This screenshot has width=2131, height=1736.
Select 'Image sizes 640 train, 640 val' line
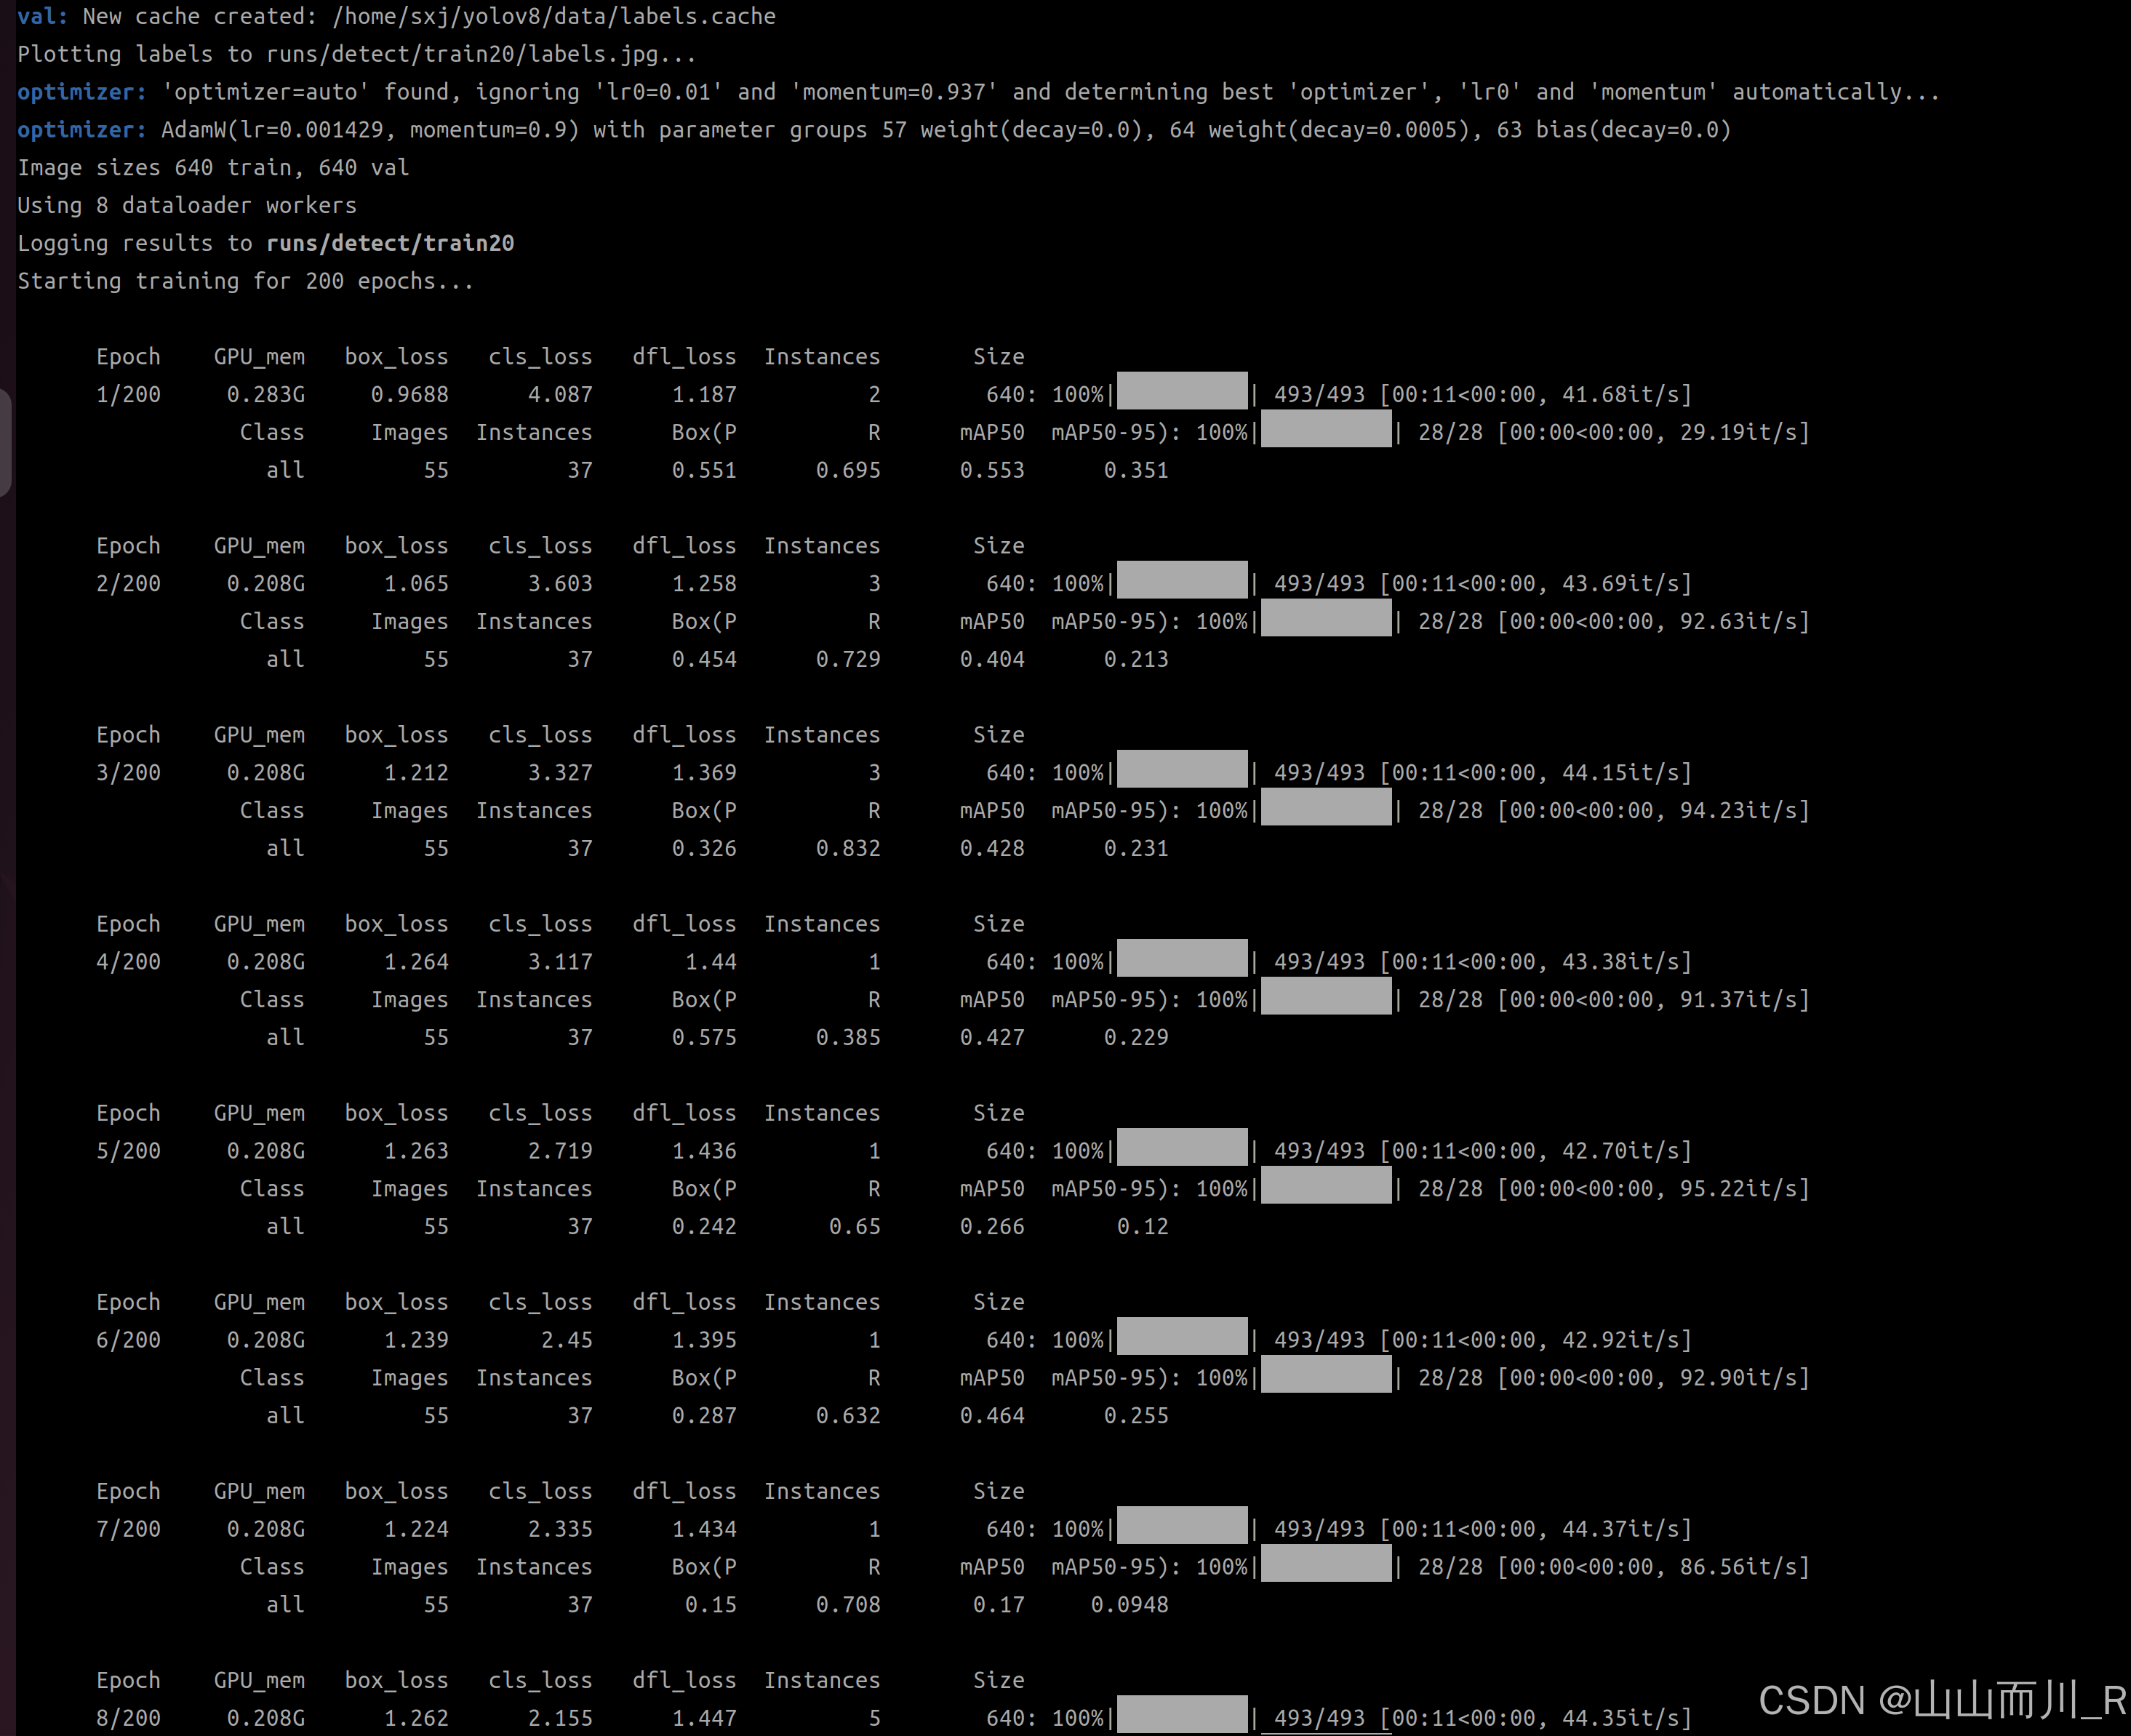(213, 168)
